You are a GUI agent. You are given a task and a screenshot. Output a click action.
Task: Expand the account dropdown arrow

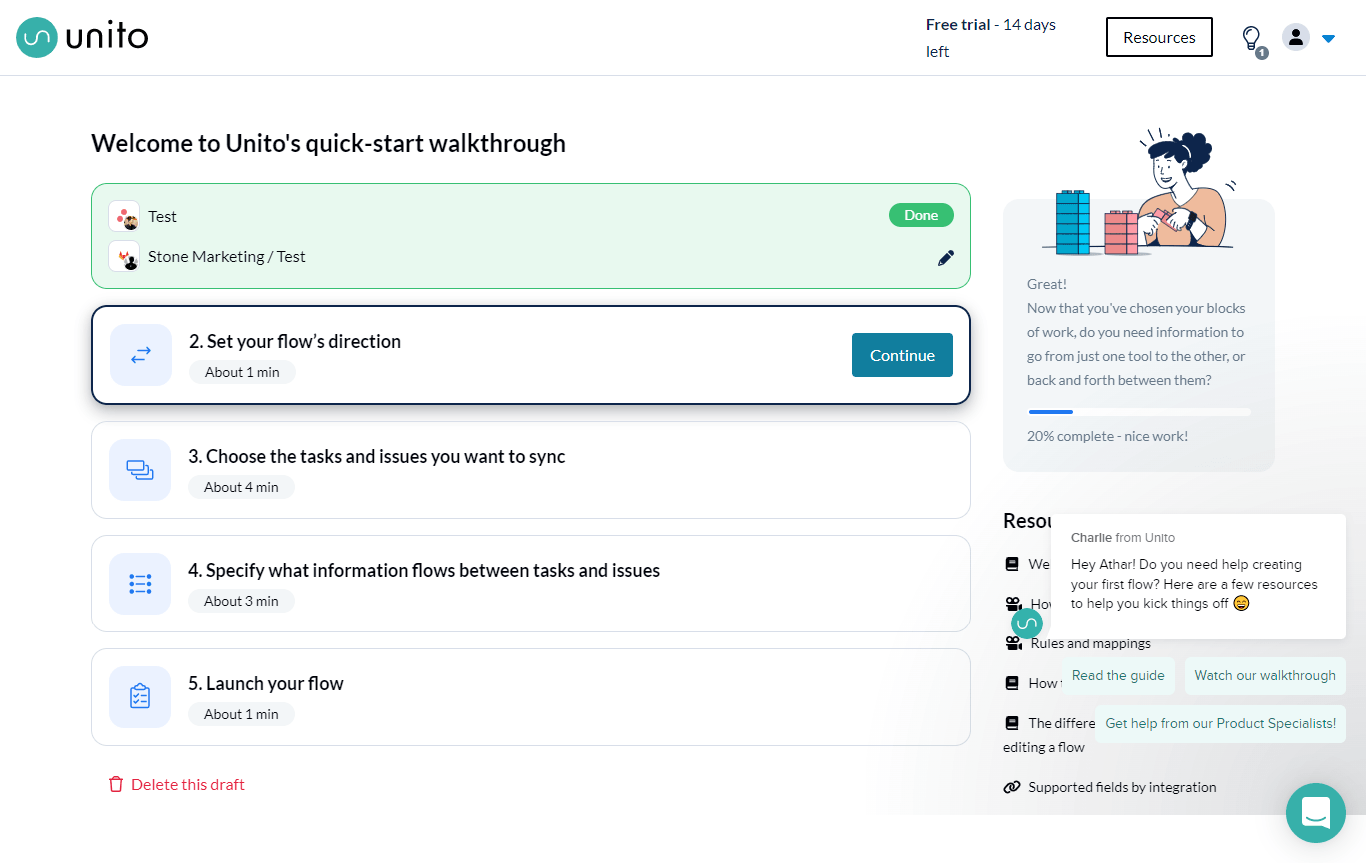click(1328, 39)
